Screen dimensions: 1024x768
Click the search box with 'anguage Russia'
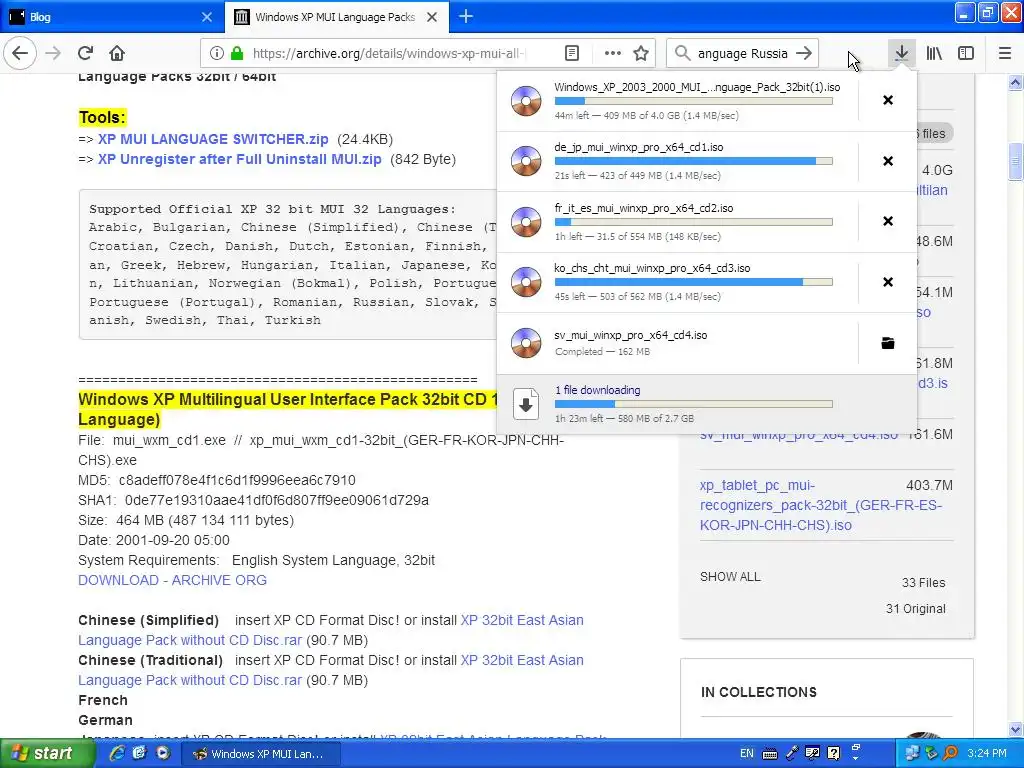pos(743,53)
